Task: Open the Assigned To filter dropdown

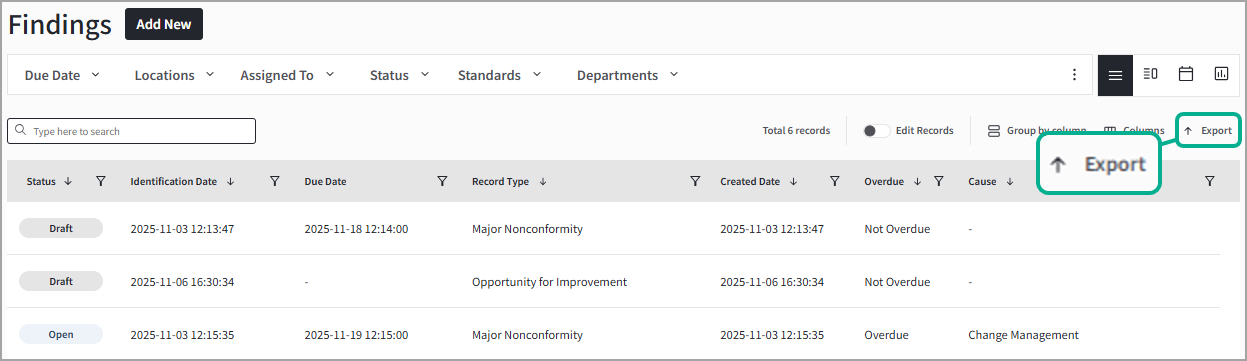Action: click(x=287, y=75)
